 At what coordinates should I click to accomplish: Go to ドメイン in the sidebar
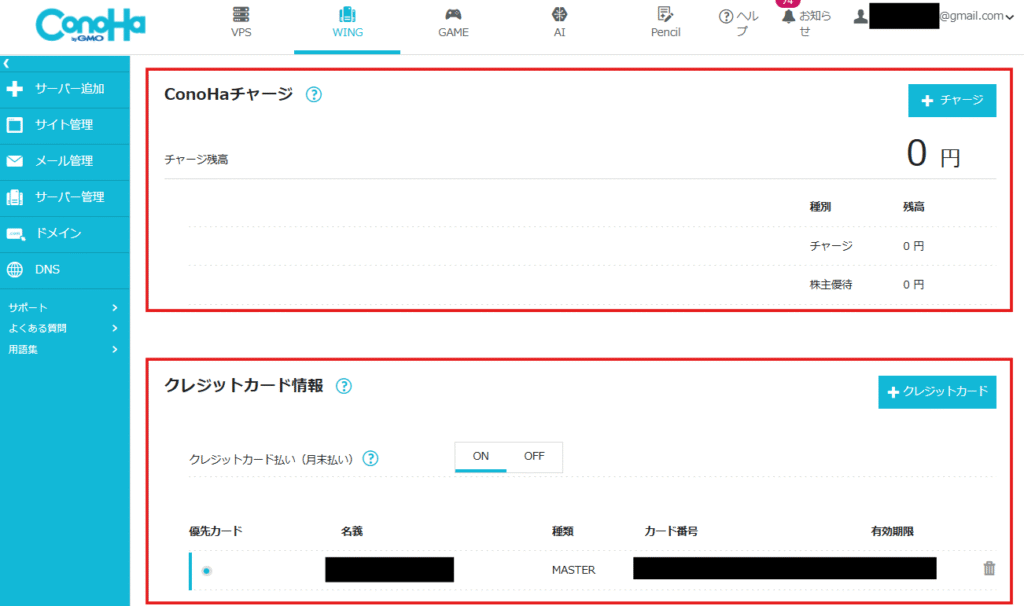point(65,234)
